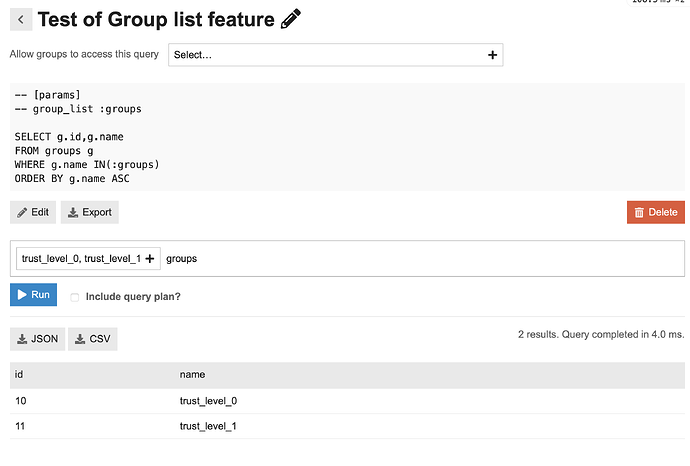Select the 'trust_level_0' name cell

coord(208,401)
